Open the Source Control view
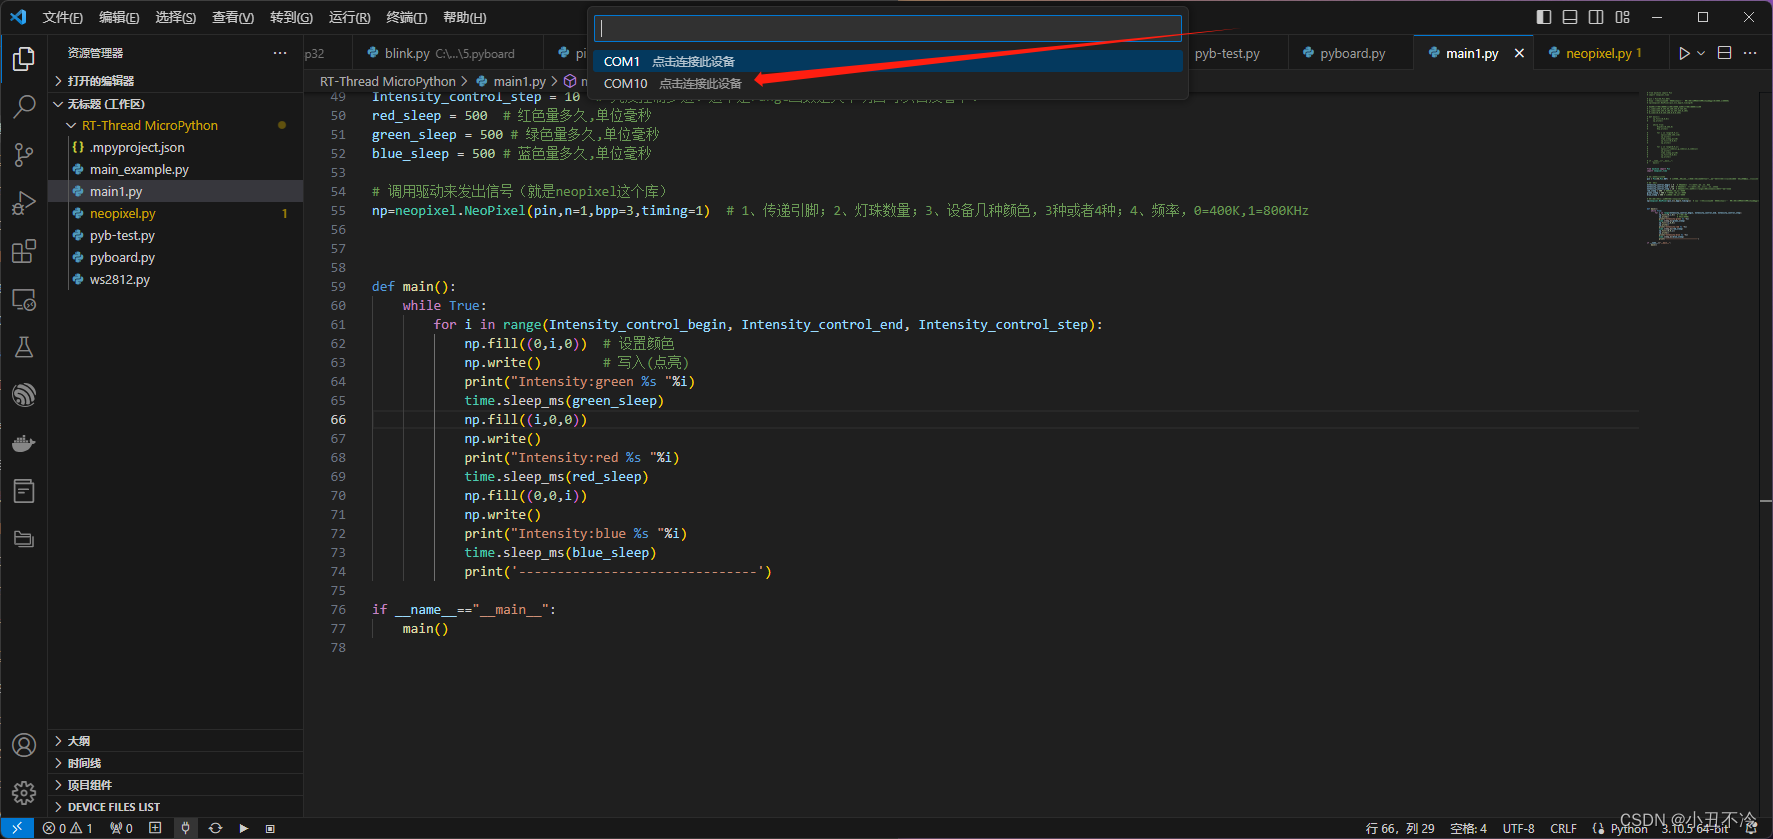The image size is (1773, 839). [24, 155]
